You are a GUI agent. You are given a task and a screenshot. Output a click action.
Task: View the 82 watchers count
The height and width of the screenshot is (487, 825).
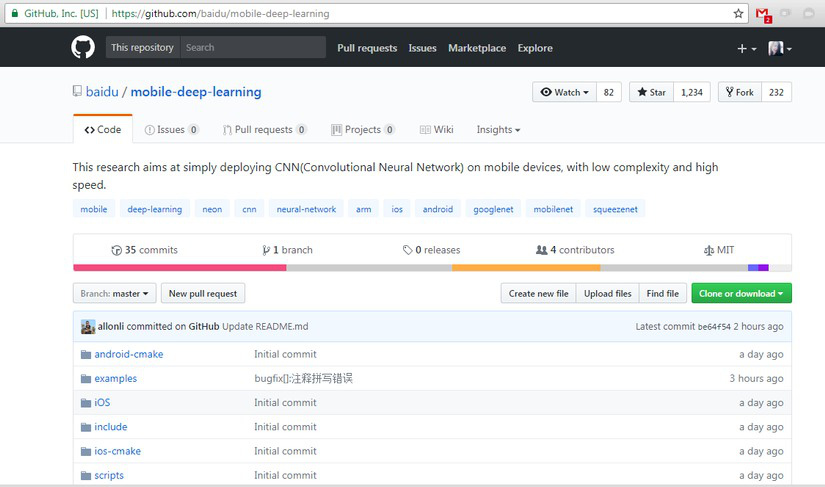609,92
